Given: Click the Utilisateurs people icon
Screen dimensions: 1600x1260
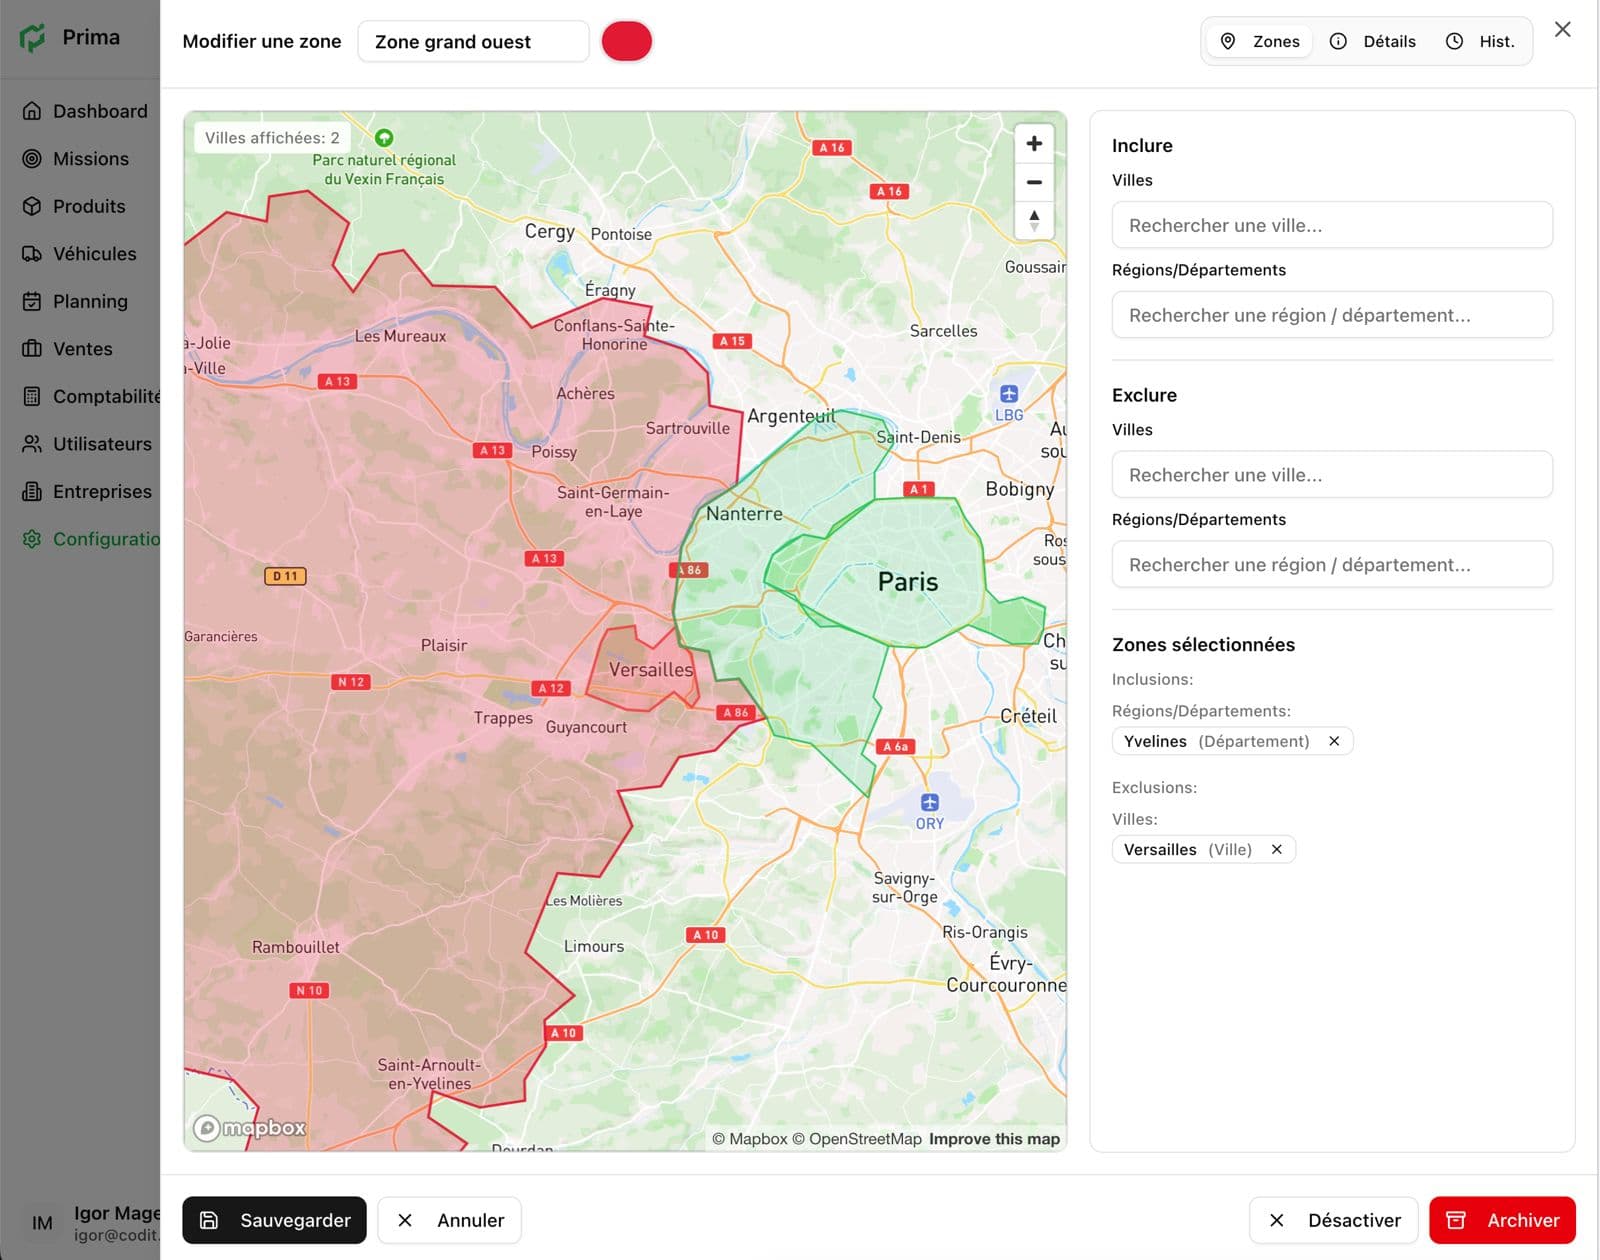Looking at the screenshot, I should point(33,443).
